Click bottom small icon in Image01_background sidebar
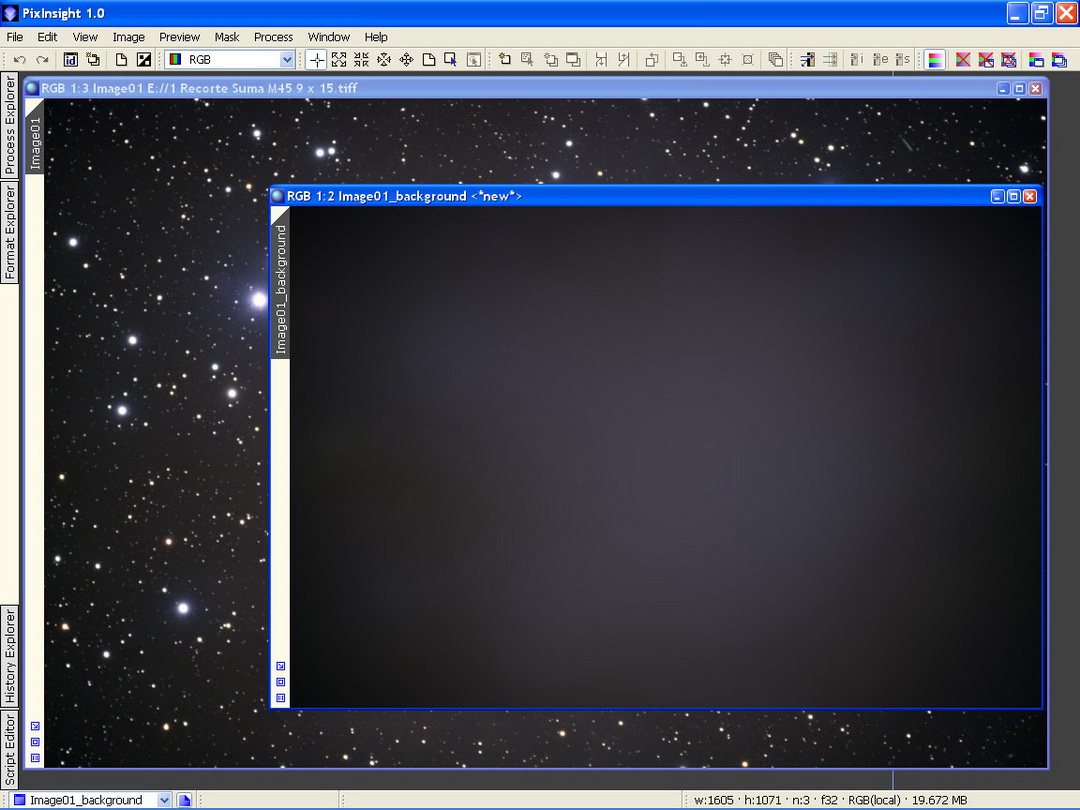This screenshot has width=1080, height=810. click(280, 698)
